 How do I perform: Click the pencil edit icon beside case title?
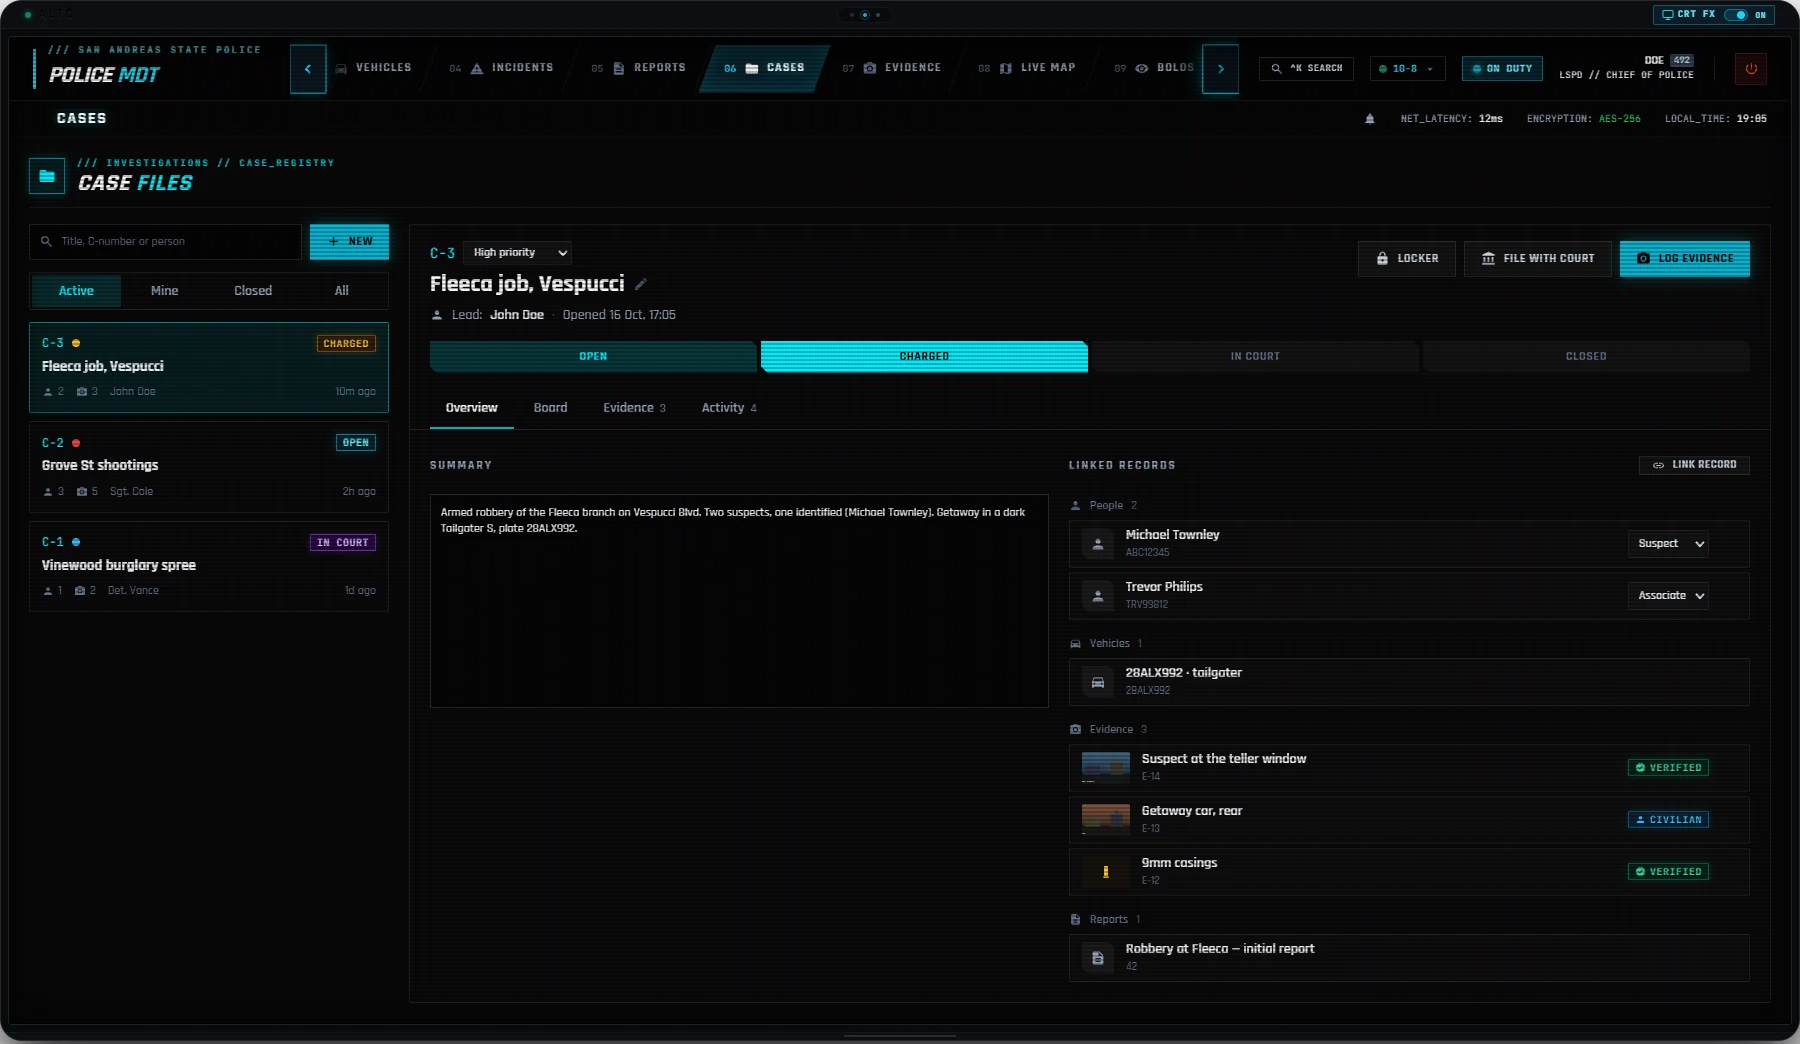[x=641, y=284]
